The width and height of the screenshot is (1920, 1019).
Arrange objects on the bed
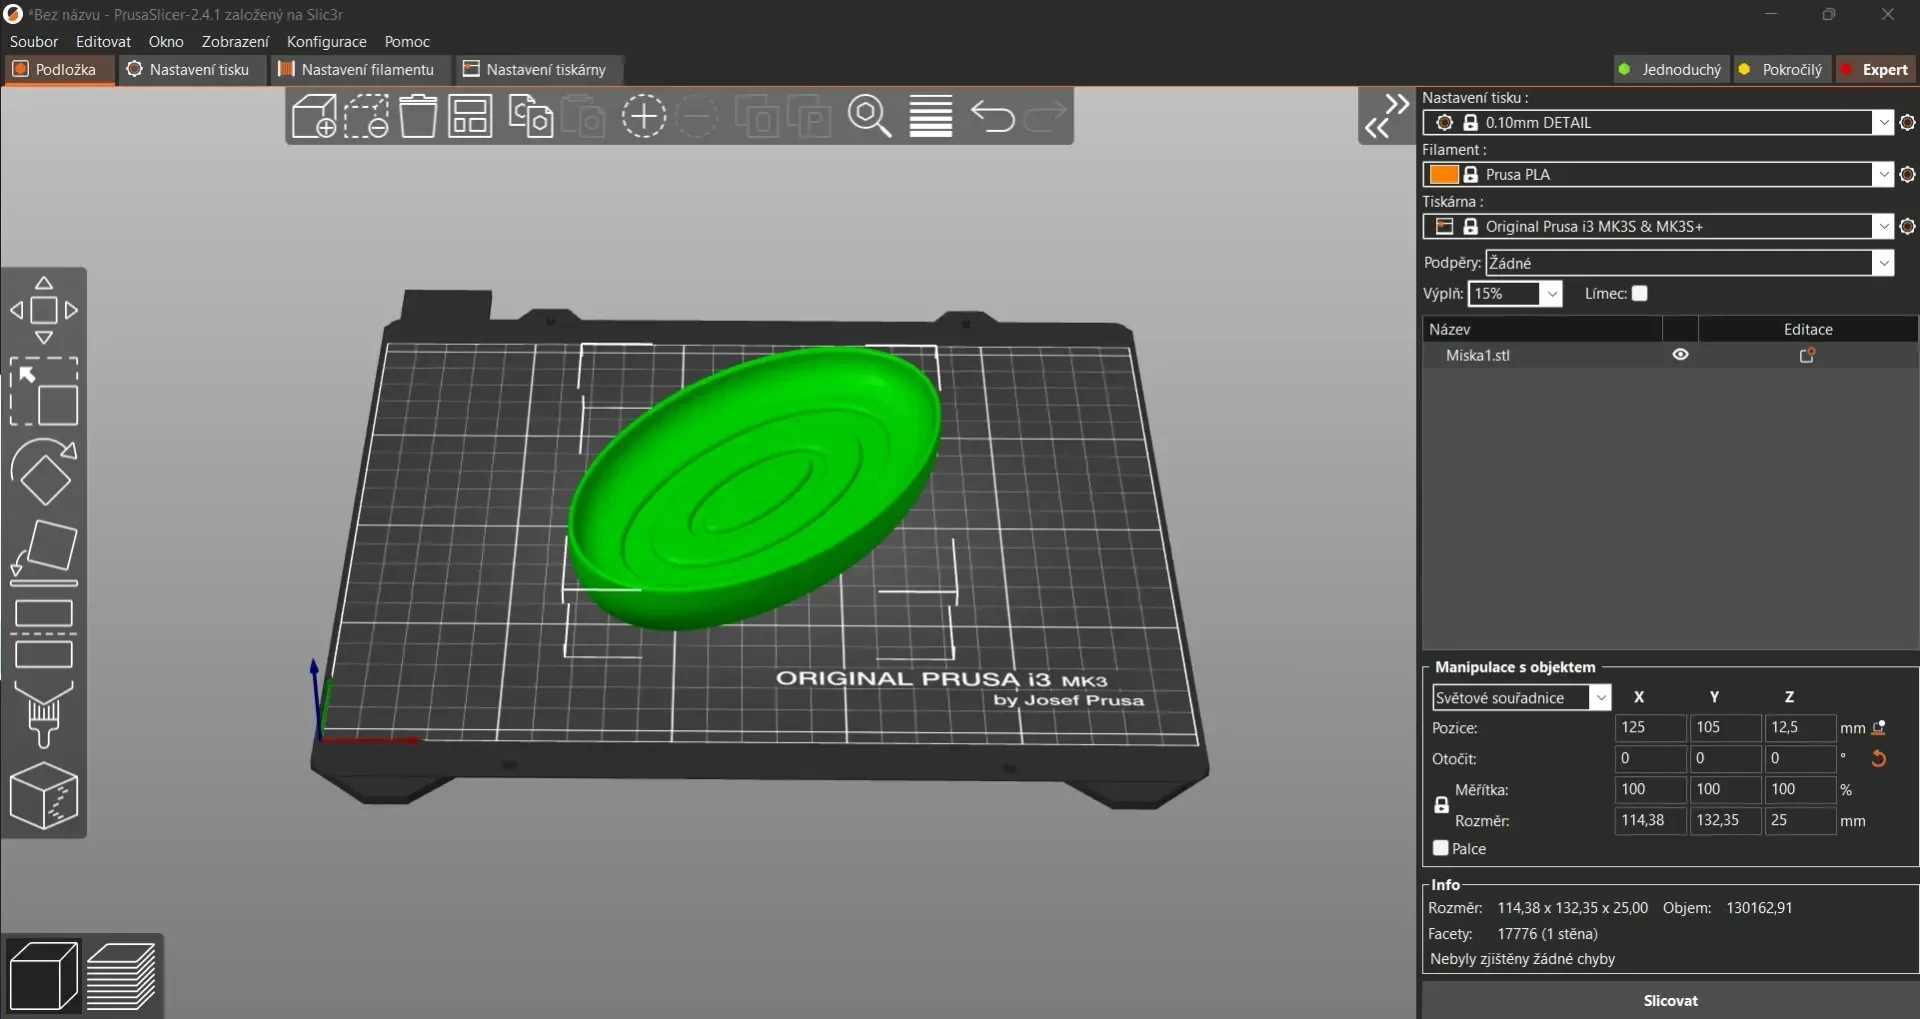tap(470, 116)
